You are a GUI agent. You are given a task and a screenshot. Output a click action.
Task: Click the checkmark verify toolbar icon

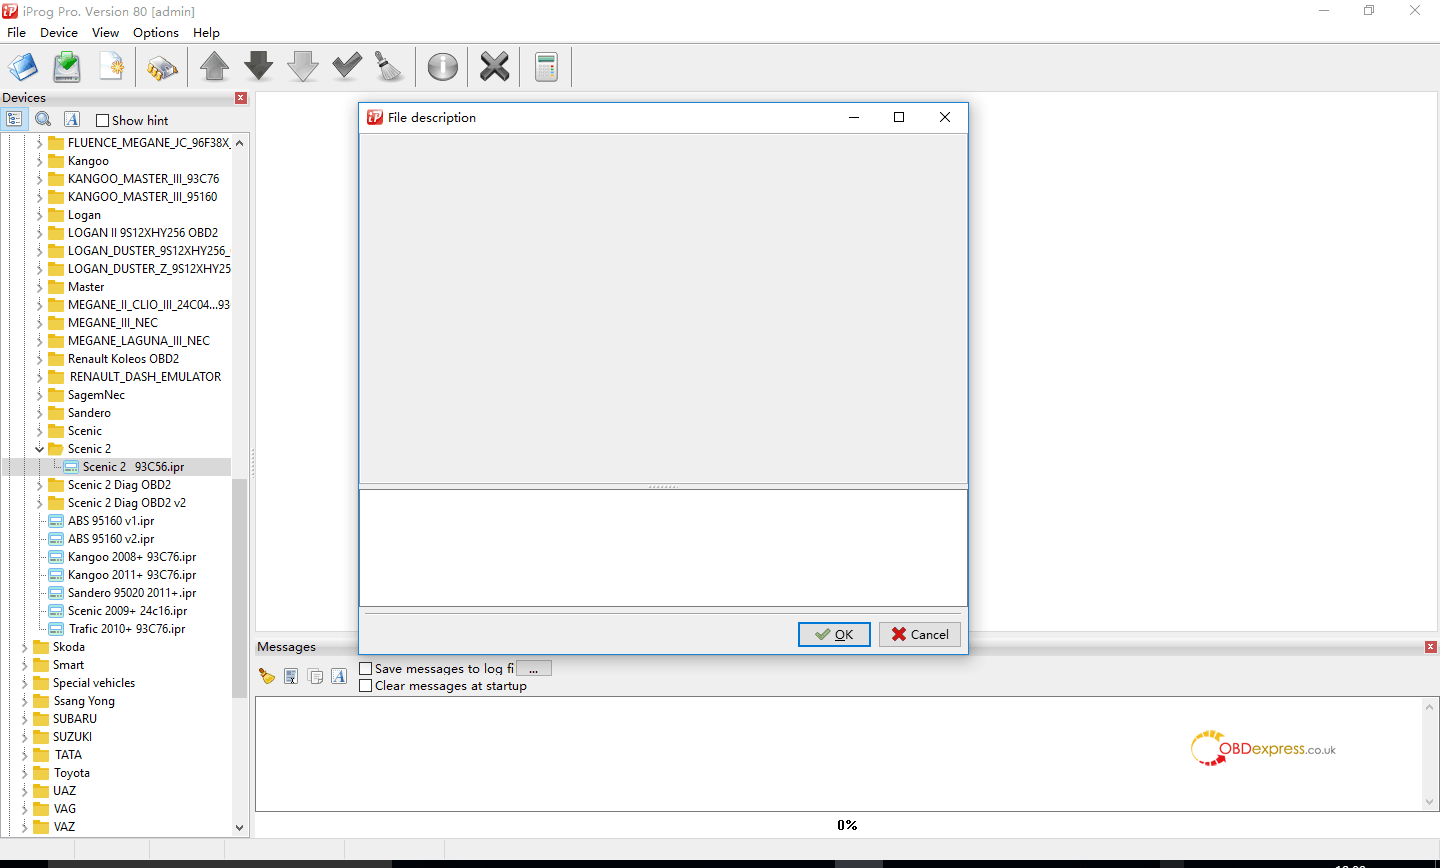347,67
